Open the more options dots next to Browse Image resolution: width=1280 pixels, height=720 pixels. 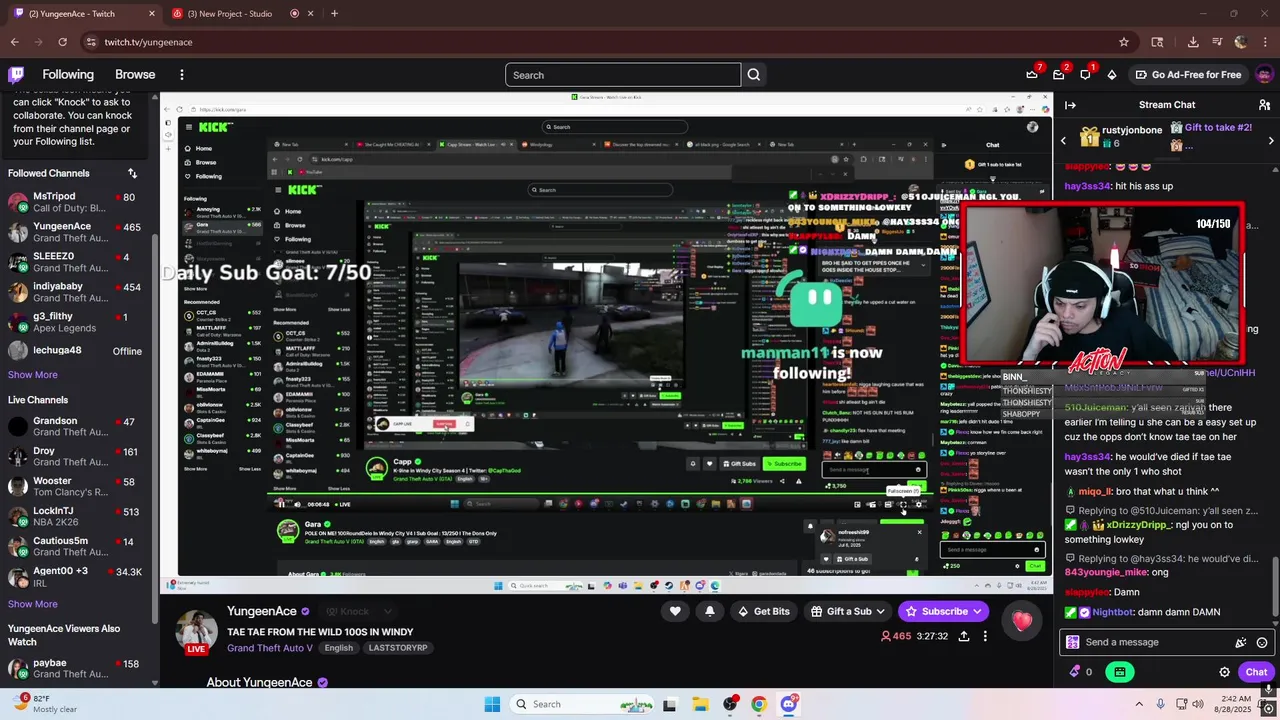181,75
